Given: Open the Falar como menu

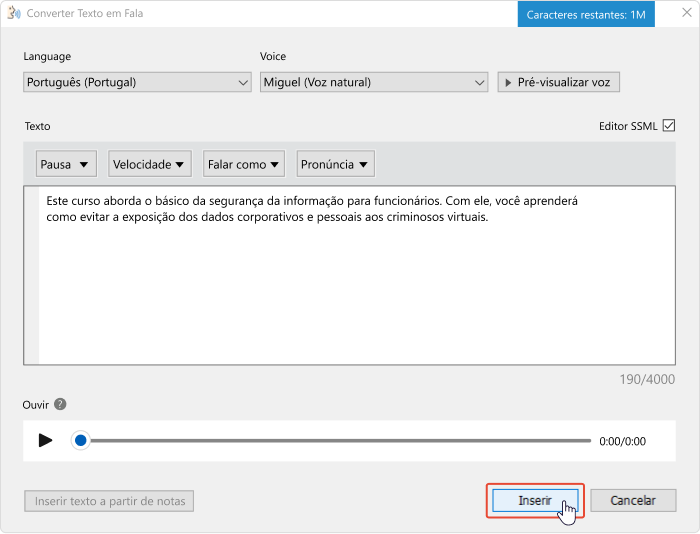Looking at the screenshot, I should pos(244,164).
